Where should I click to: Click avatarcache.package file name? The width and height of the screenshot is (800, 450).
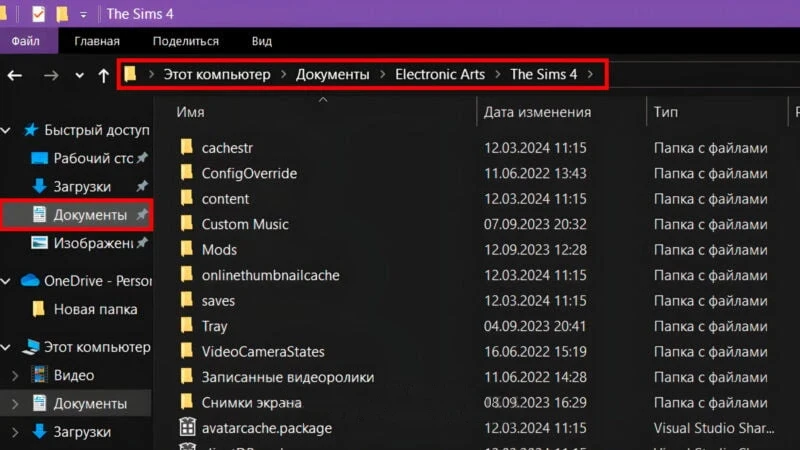point(266,429)
